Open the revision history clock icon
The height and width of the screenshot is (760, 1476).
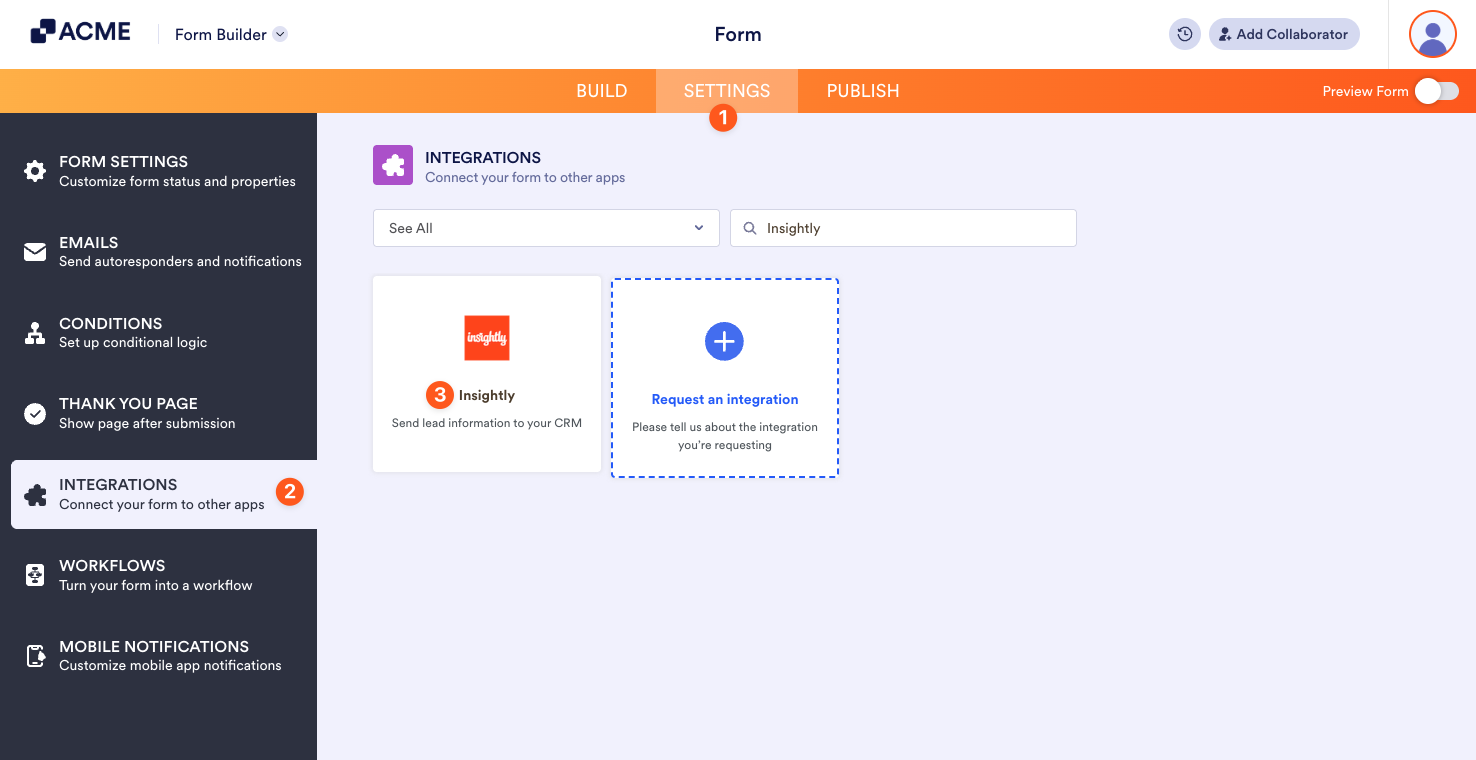pos(1184,33)
